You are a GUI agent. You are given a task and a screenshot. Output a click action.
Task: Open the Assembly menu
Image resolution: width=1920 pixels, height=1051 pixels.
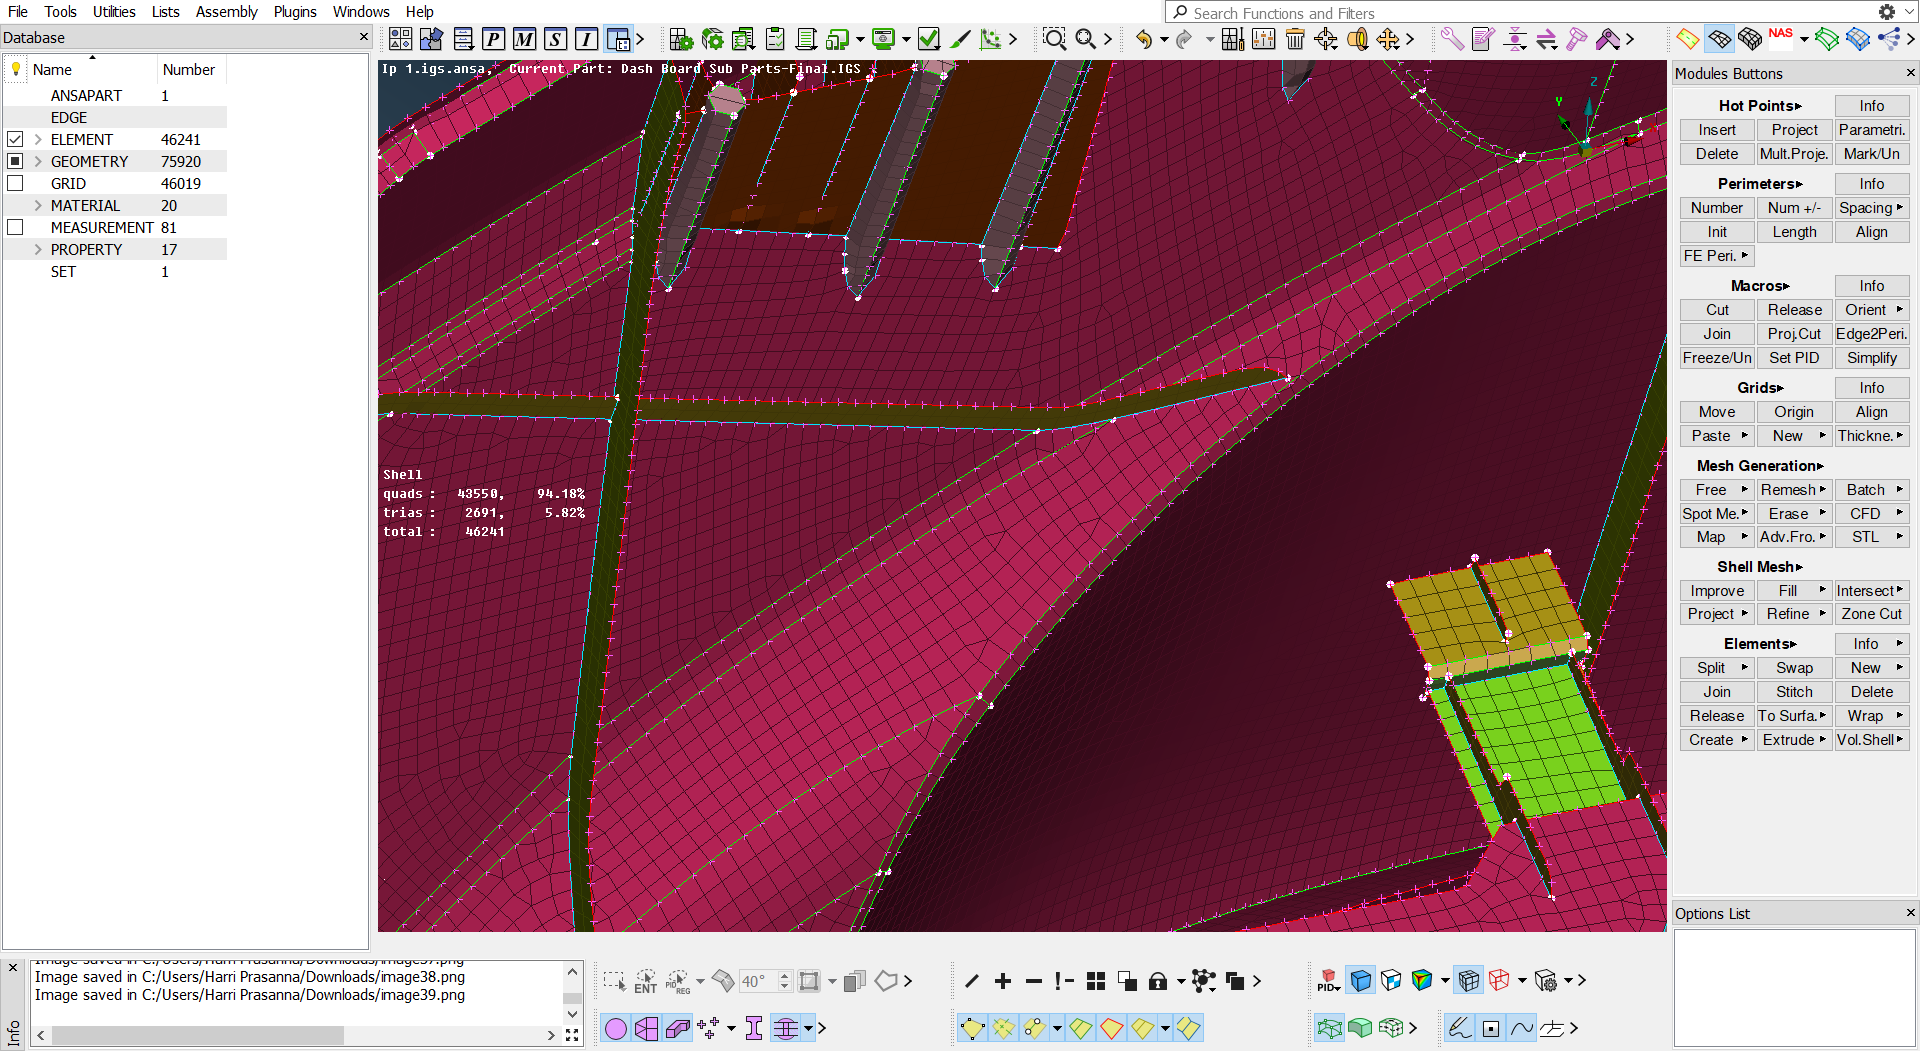point(226,11)
